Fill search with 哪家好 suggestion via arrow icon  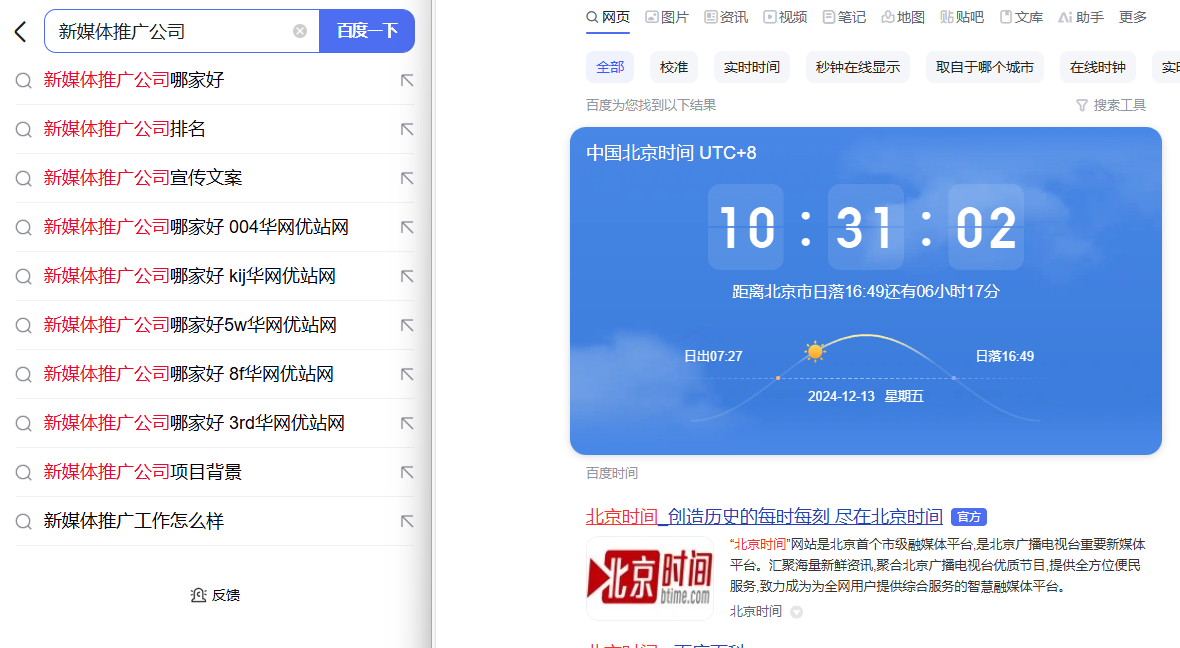[407, 80]
